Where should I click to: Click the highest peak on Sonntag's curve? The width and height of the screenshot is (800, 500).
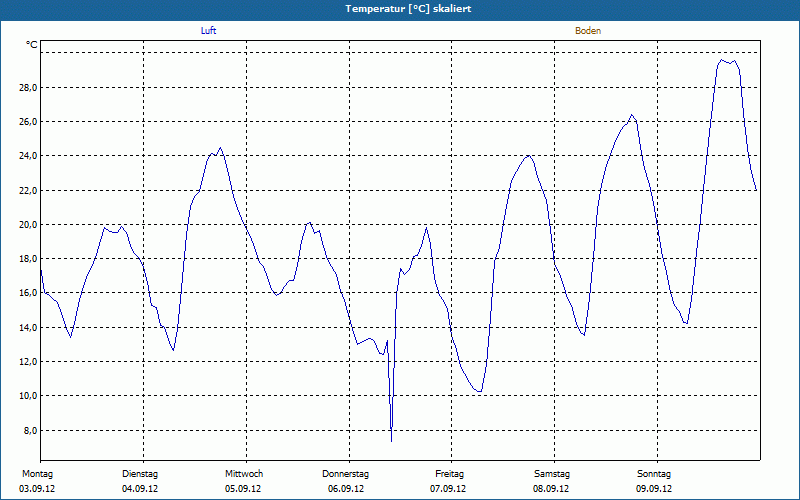coord(721,60)
